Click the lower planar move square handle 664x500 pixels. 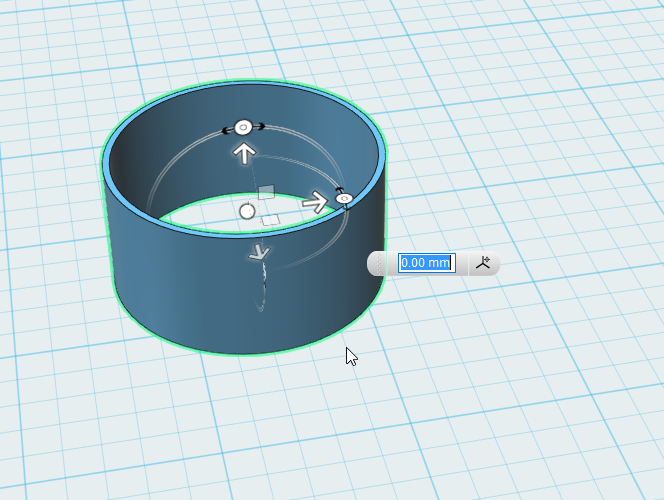pyautogui.click(x=270, y=220)
